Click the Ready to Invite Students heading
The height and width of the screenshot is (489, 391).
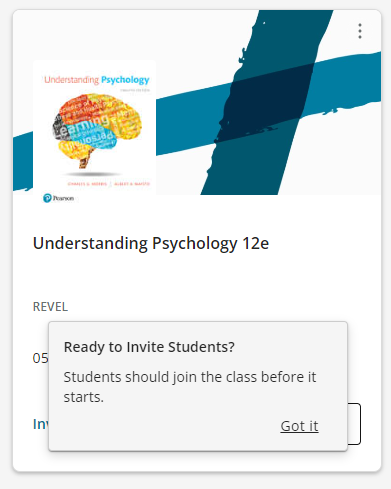tap(149, 347)
